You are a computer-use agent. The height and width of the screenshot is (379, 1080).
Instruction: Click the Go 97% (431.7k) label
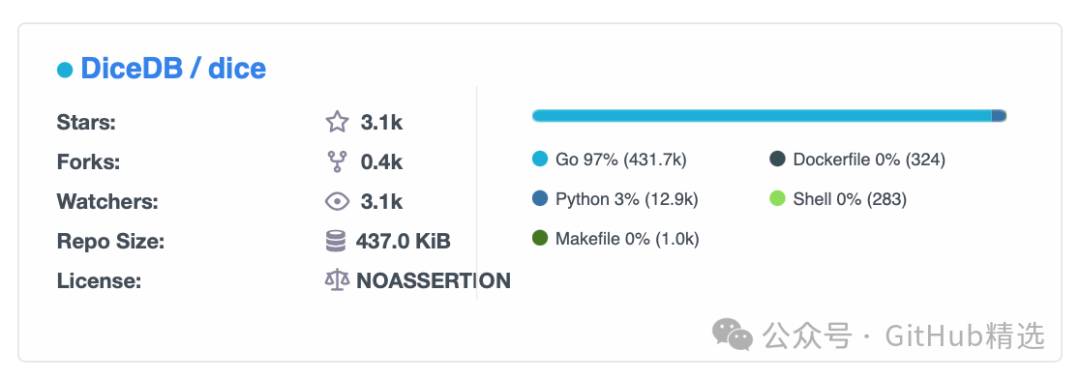pos(621,160)
